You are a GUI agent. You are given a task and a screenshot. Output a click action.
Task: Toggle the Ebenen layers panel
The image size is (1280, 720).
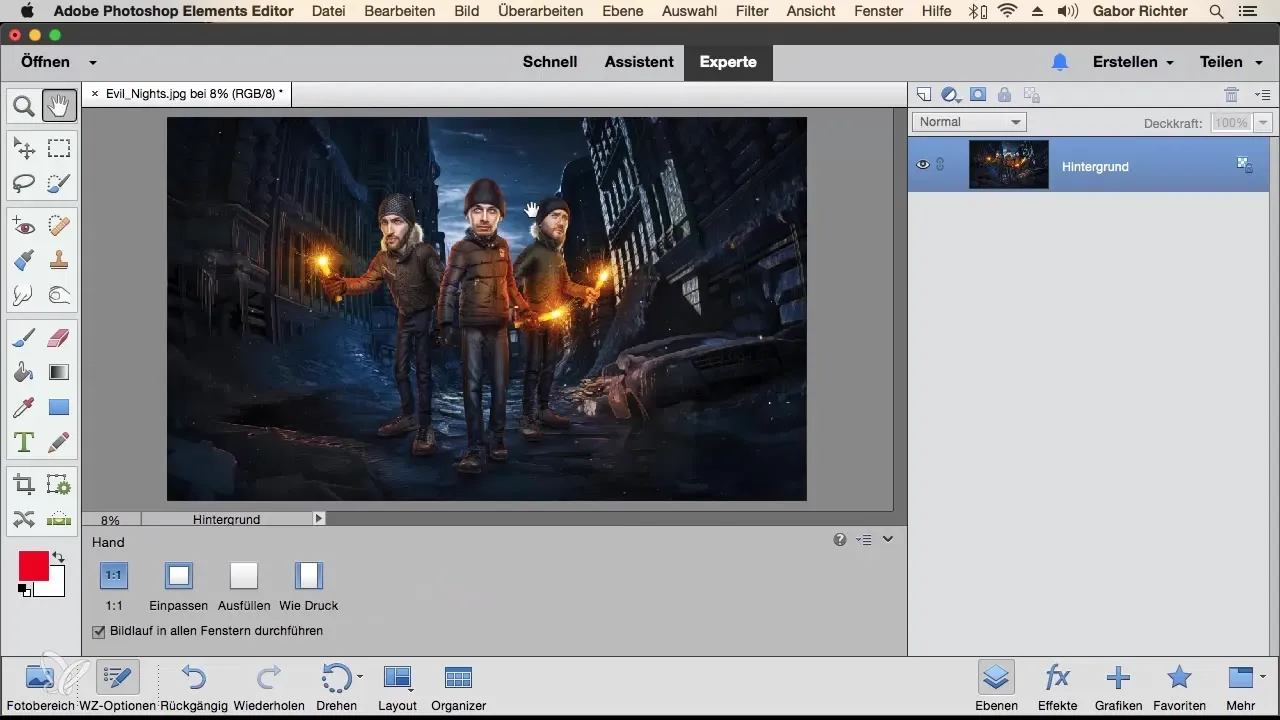click(x=995, y=685)
